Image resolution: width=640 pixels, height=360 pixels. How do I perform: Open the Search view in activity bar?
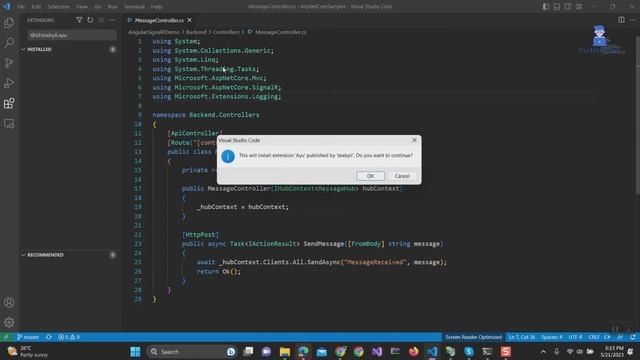tap(9, 43)
